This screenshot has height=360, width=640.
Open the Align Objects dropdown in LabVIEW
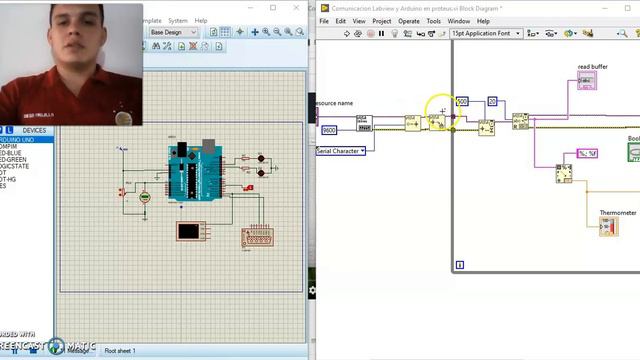coord(533,33)
